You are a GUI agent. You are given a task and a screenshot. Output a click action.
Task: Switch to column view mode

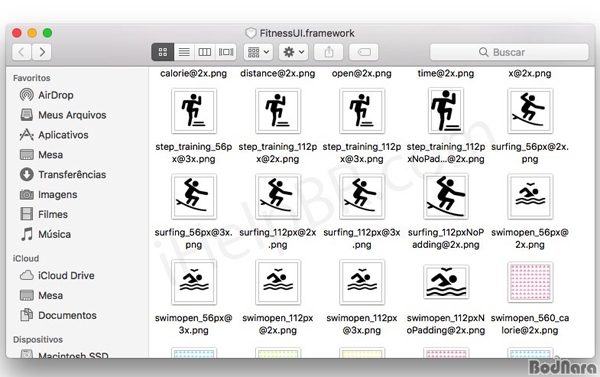[205, 52]
